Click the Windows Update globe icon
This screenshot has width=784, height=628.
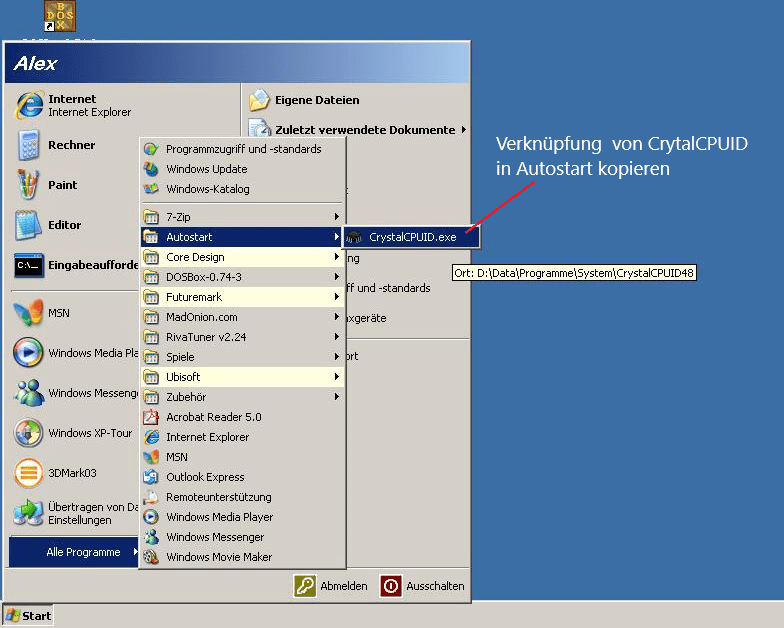(151, 169)
